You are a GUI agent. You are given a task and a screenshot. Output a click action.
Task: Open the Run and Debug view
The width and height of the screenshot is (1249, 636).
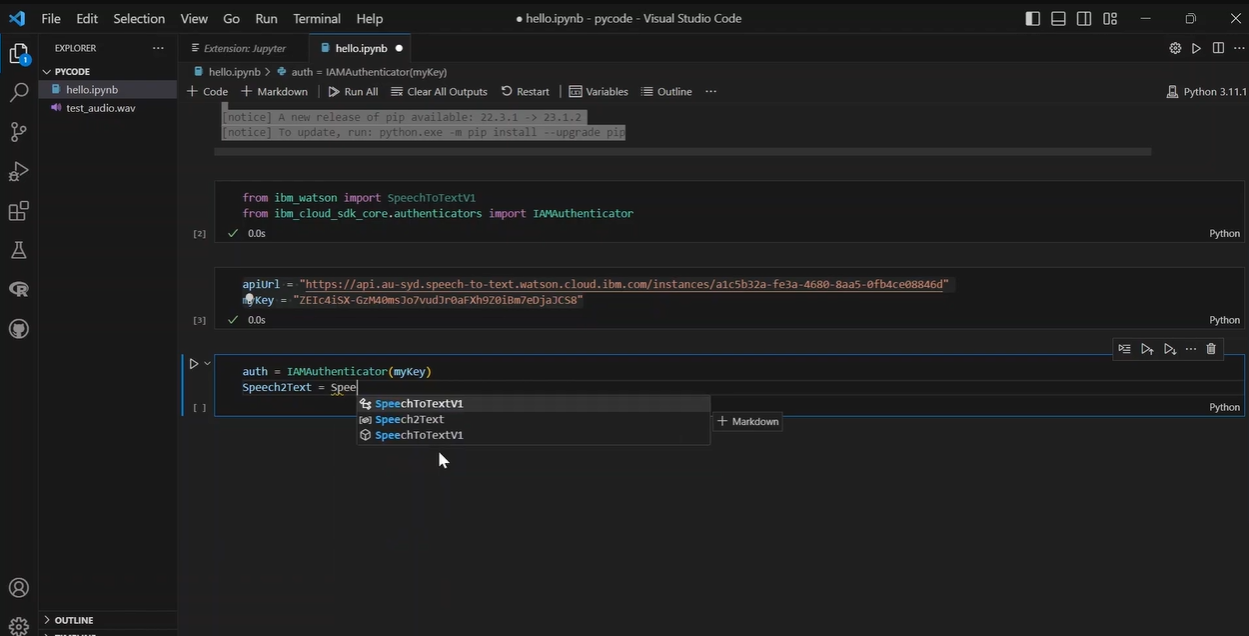tap(18, 172)
